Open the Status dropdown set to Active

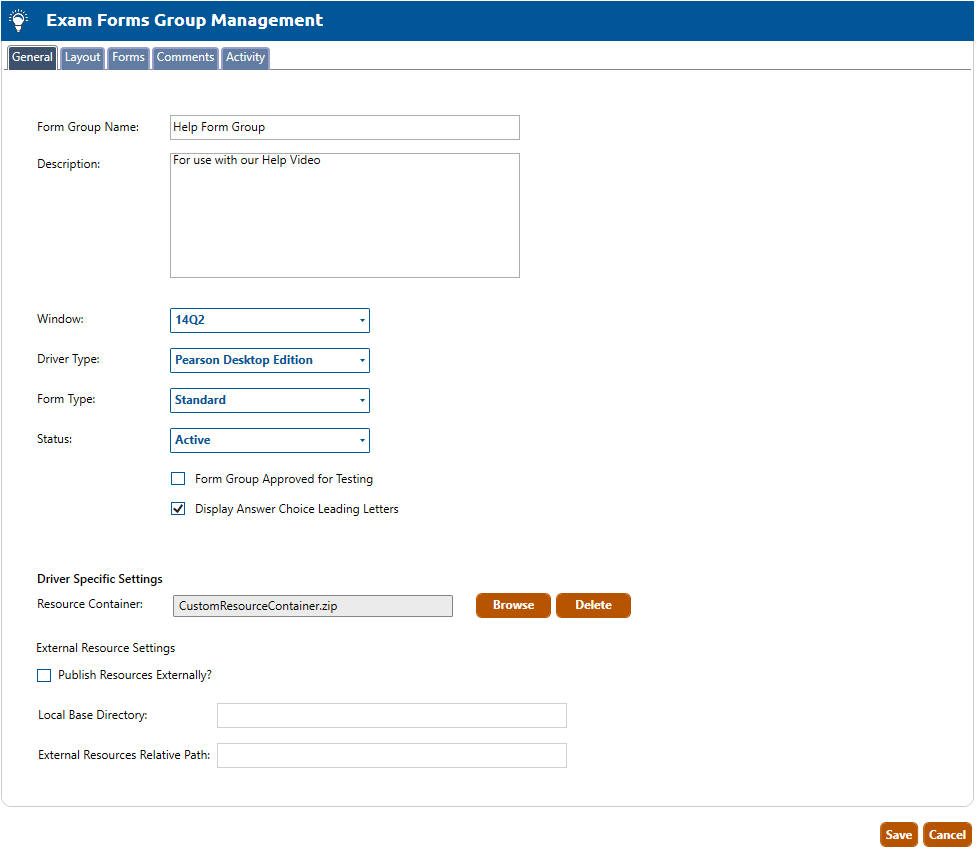[270, 440]
